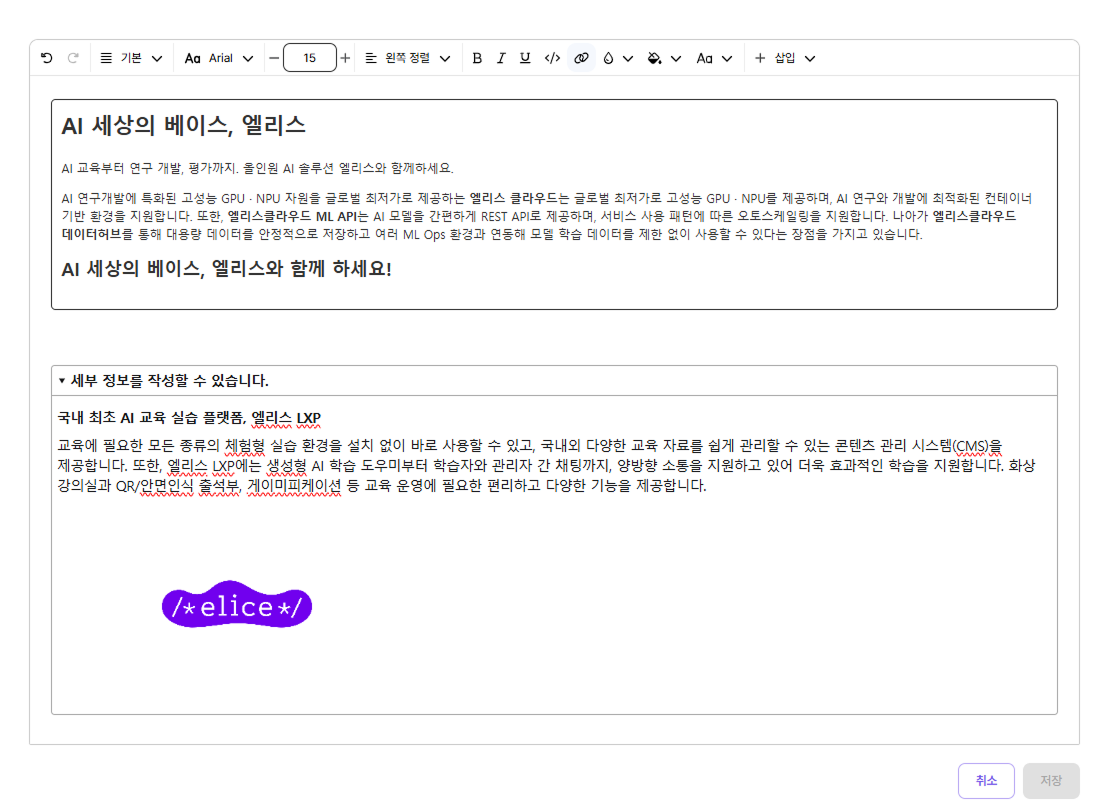Click line 'AI 세상의 베이스, 엘리스와 함께 하세요!'
This screenshot has width=1108, height=811.
coord(226,269)
